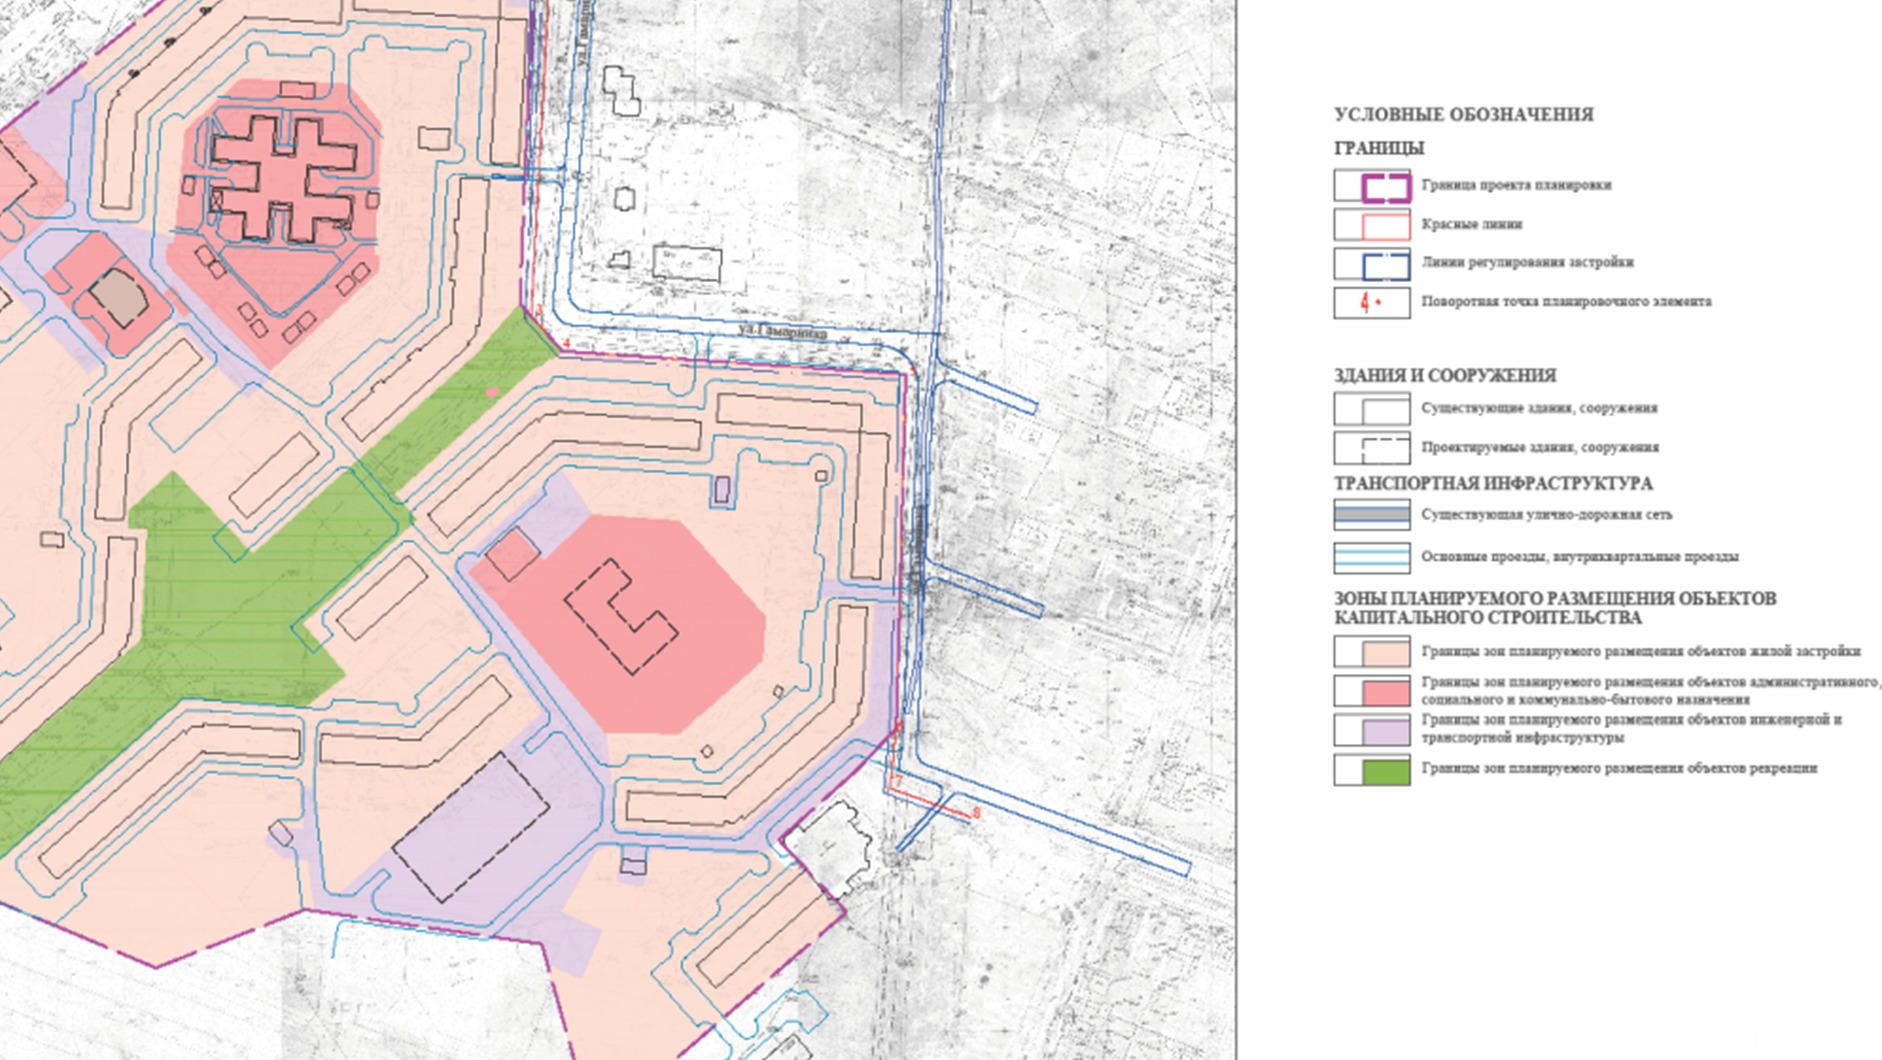
Task: Click the 'ЗДАНИЯ И СООРУЖЕНИЯ' section heading
Action: pos(1444,376)
